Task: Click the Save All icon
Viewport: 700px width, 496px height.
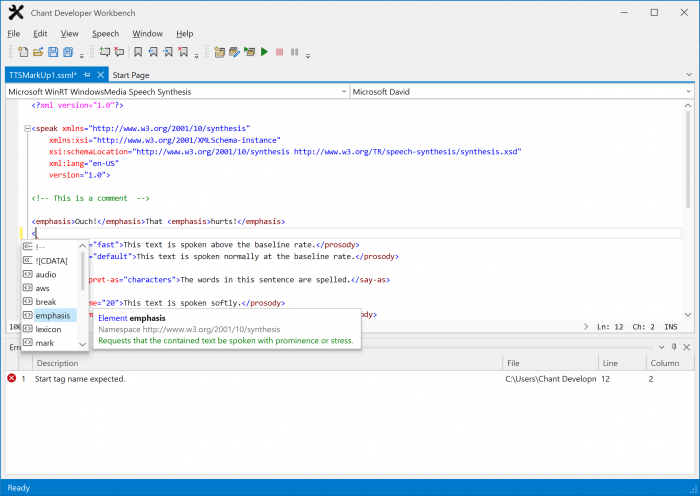Action: (68, 52)
